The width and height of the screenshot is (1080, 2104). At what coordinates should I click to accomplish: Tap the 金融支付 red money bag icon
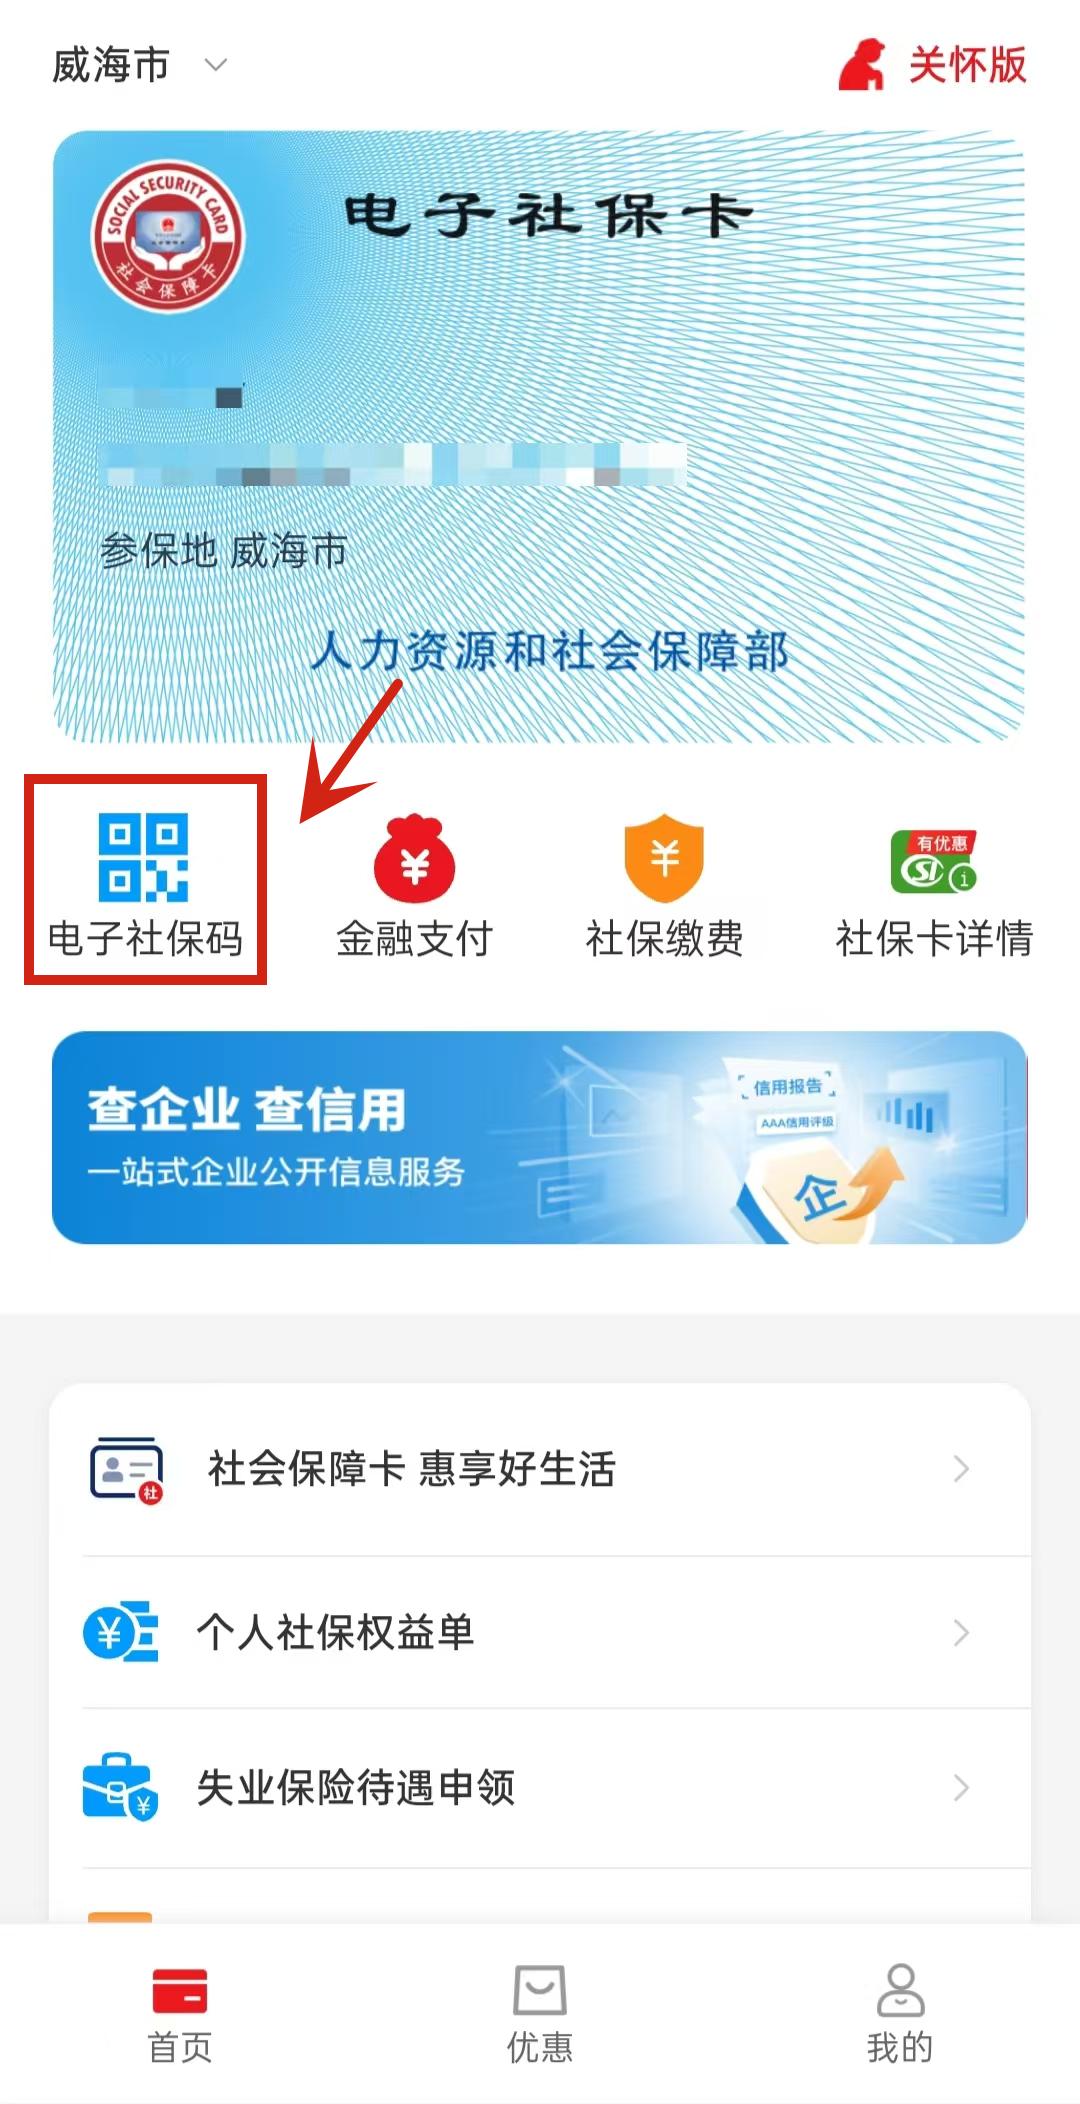pos(414,858)
